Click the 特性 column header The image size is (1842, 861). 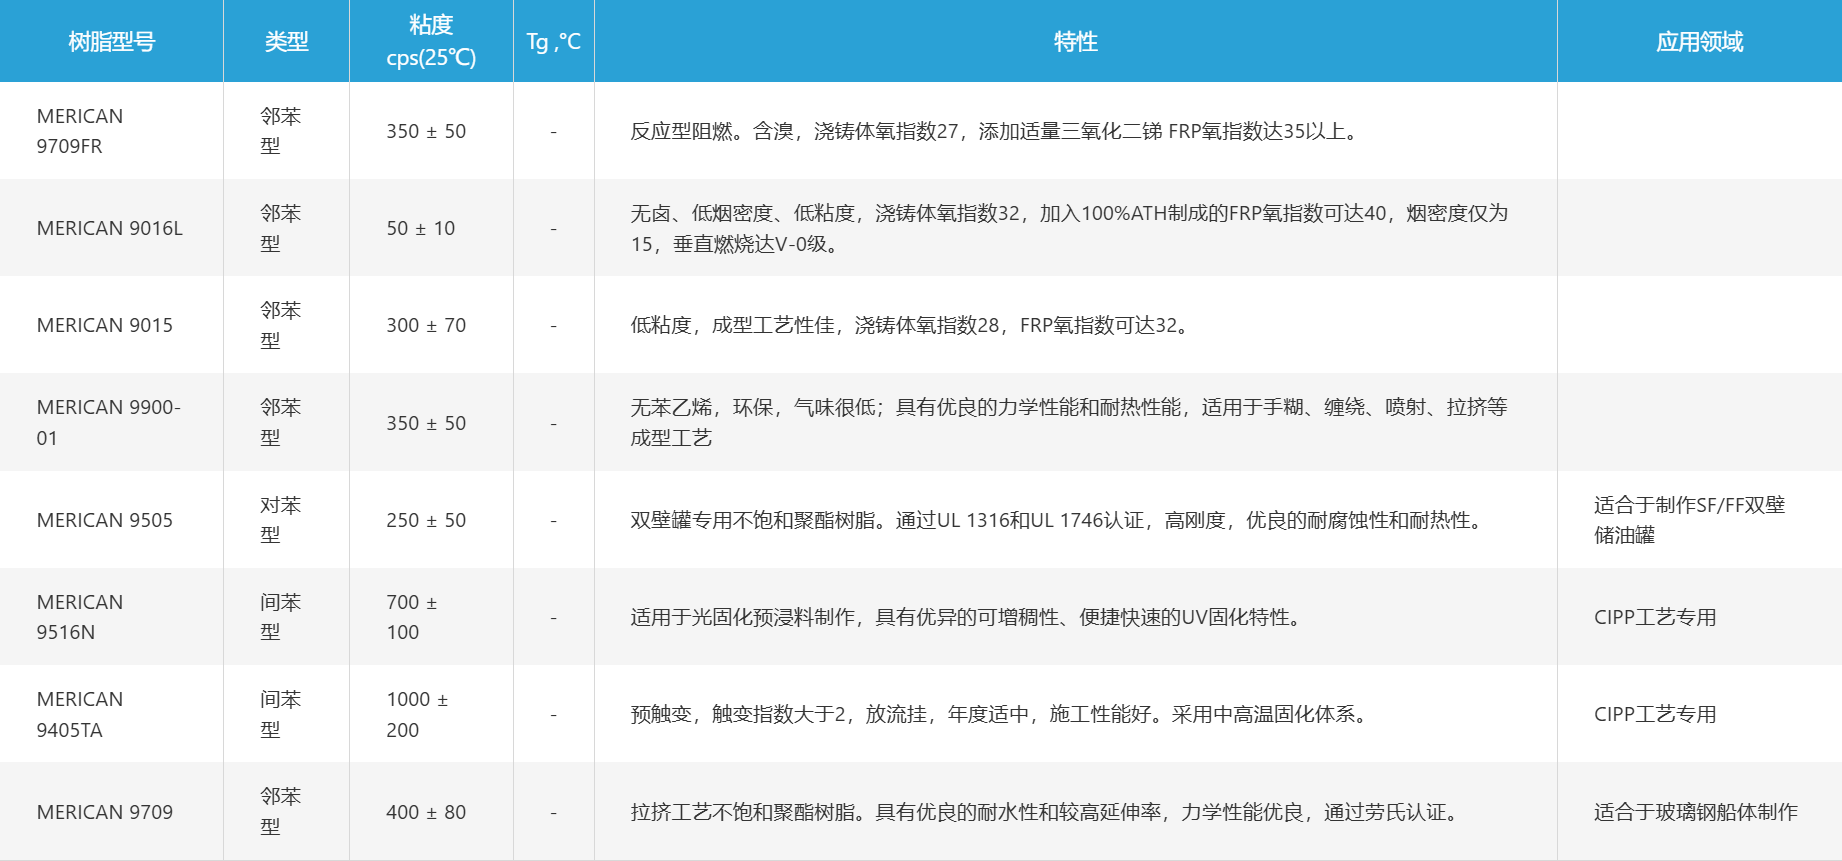click(1075, 42)
